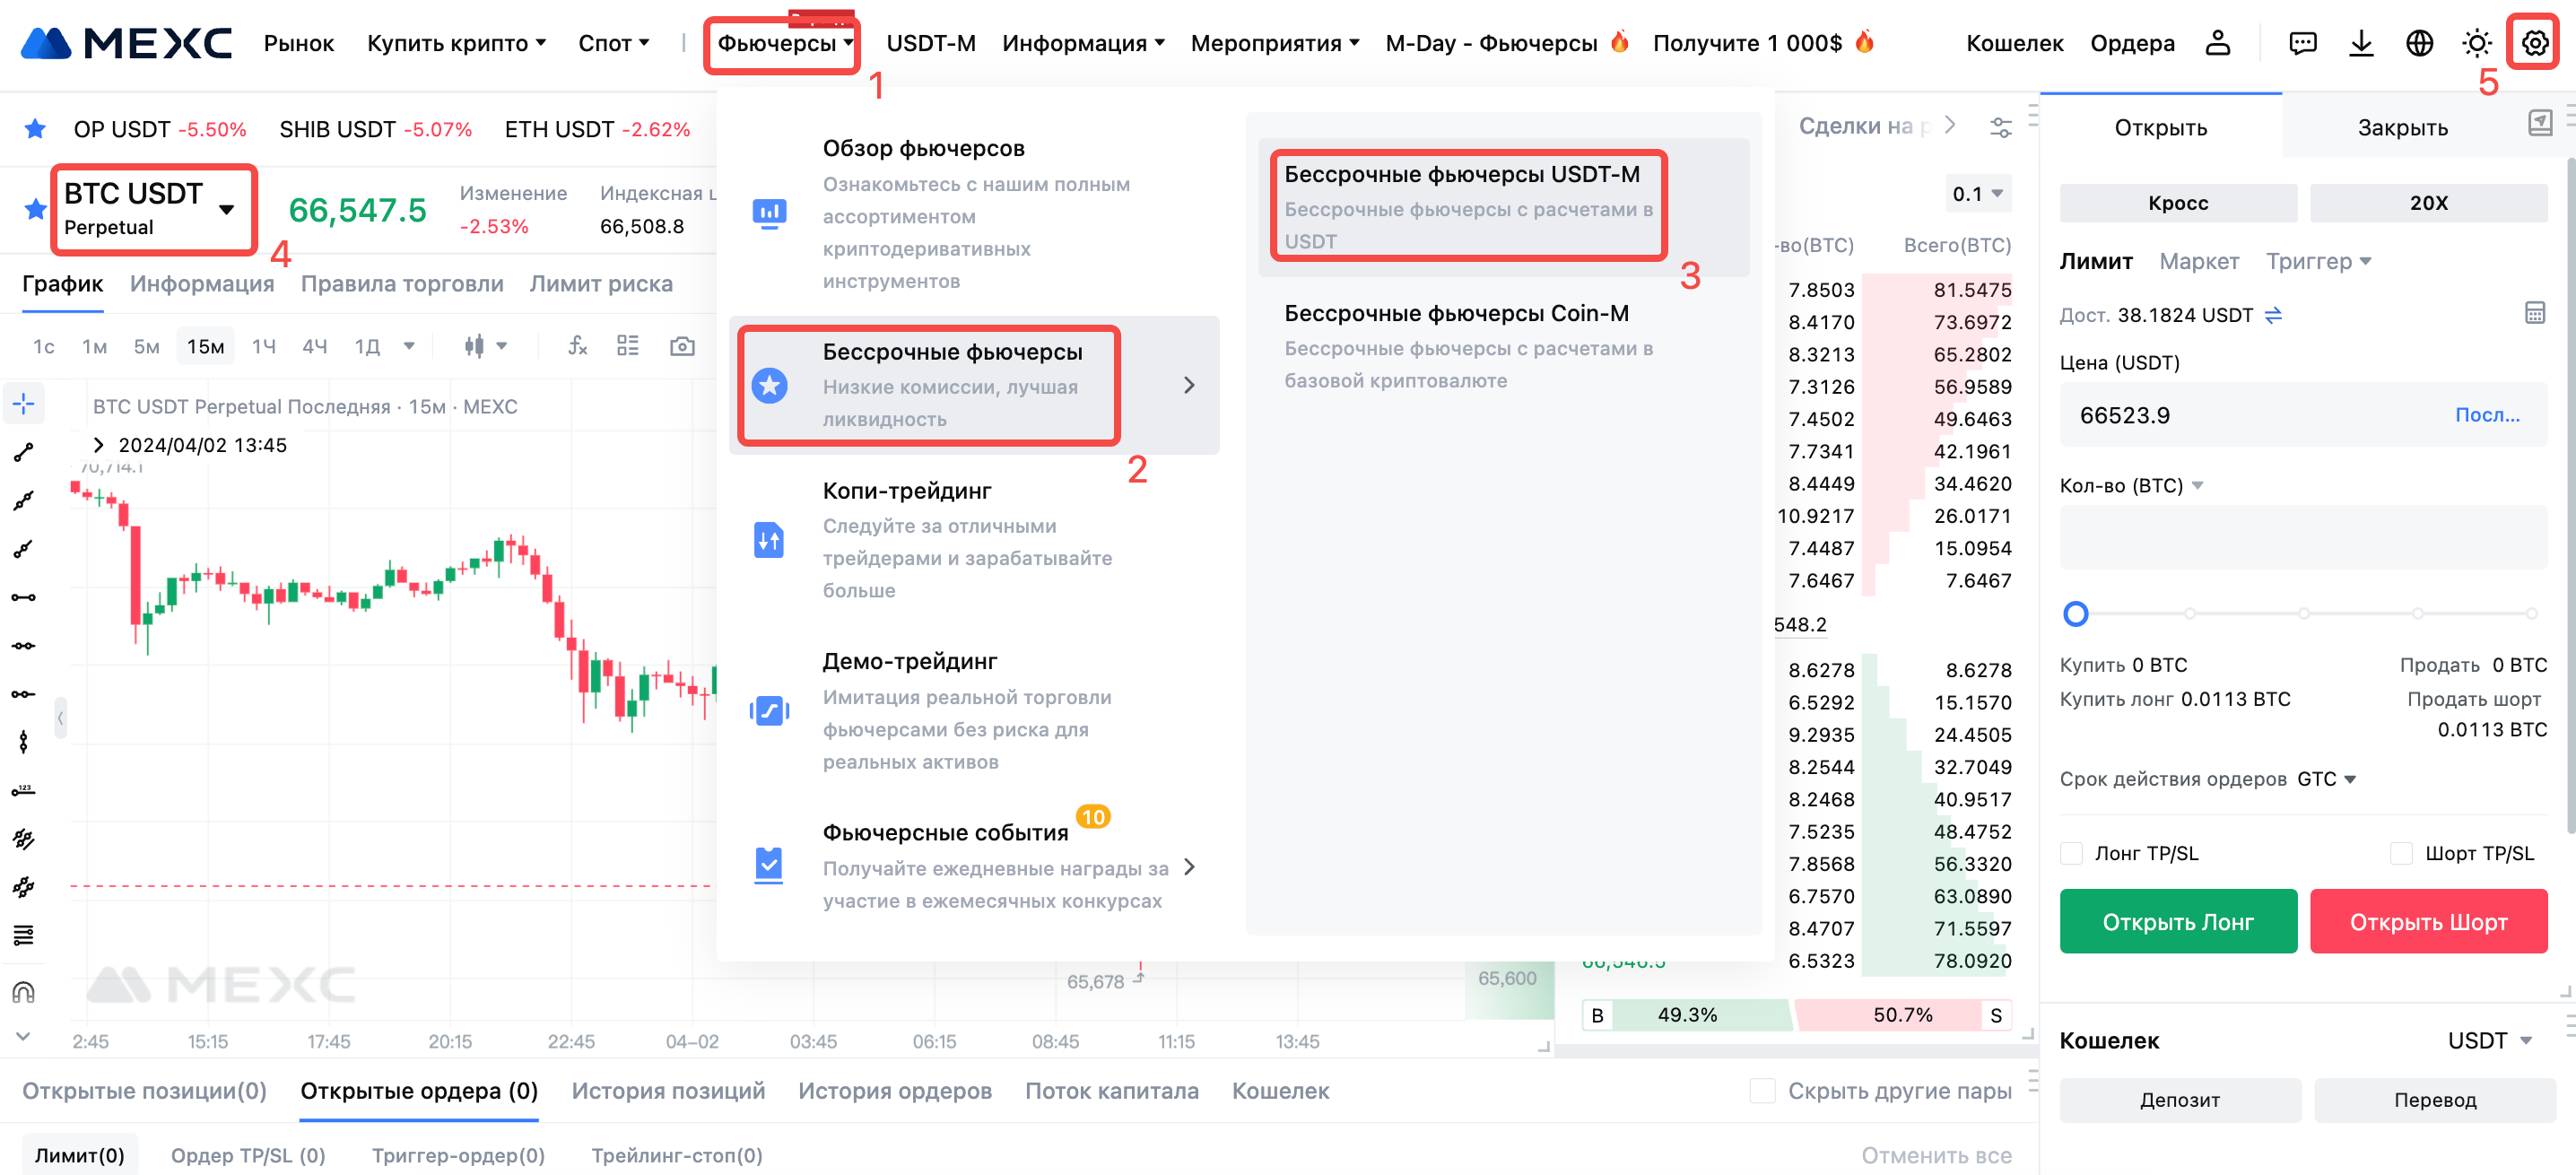The width and height of the screenshot is (2576, 1175).
Task: Click transfer arrows next to available balance
Action: click(x=2273, y=315)
